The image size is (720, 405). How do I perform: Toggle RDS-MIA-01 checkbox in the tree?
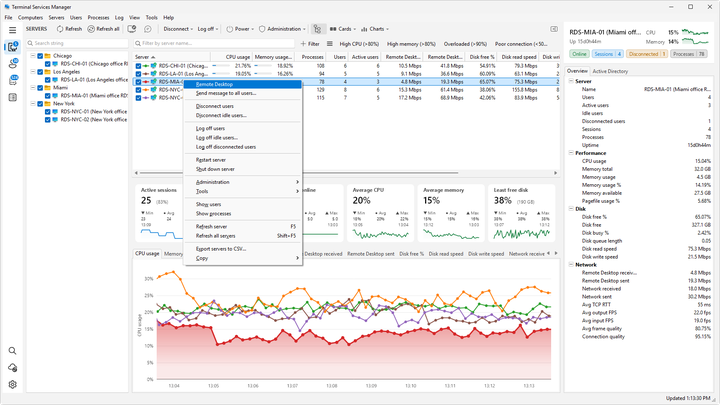click(48, 96)
